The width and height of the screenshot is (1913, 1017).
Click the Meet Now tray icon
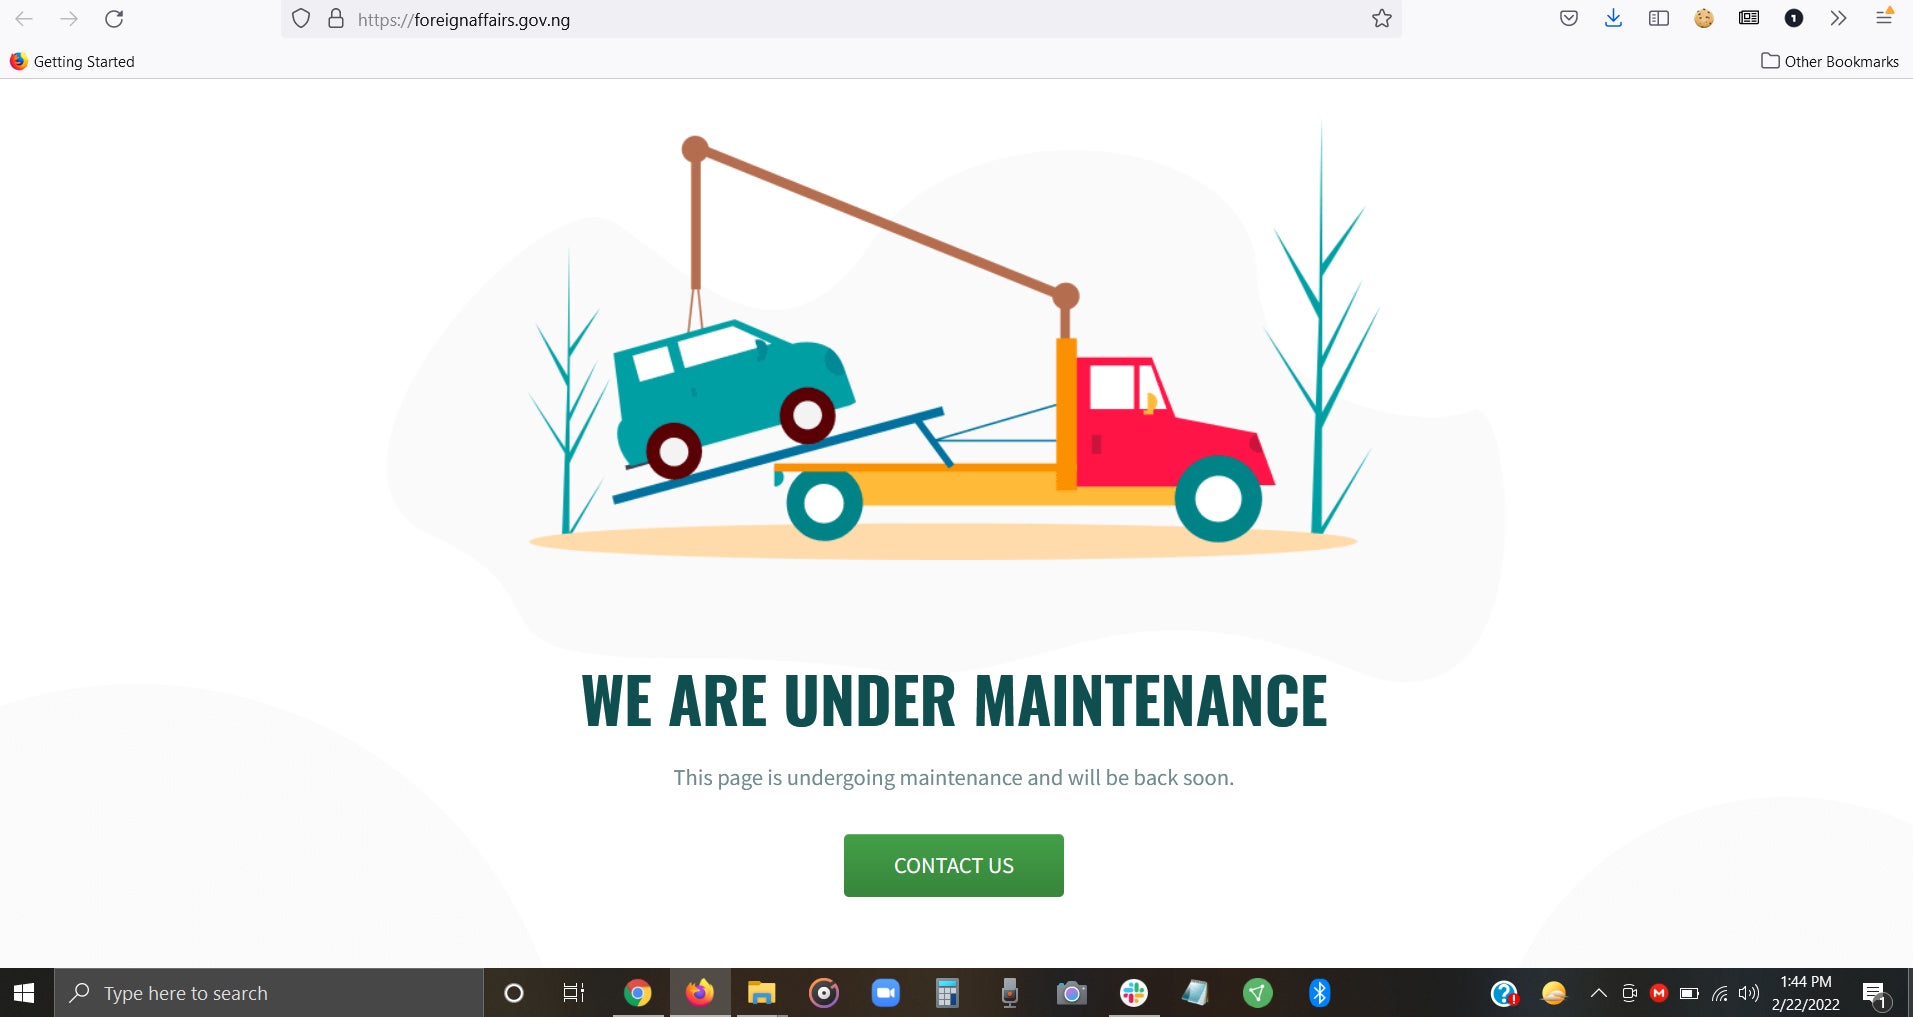coord(1629,993)
